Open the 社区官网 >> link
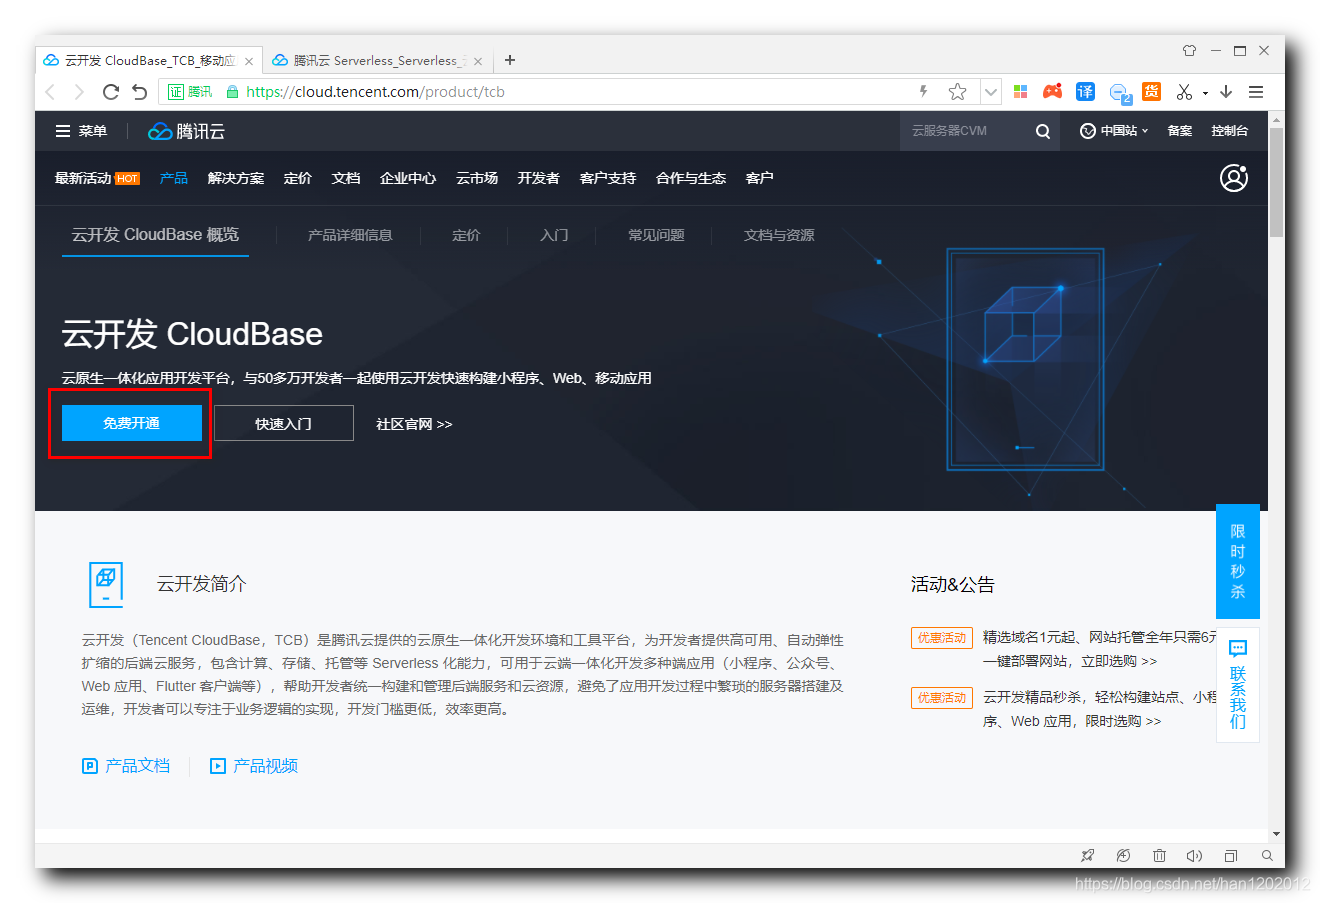This screenshot has width=1320, height=903. pyautogui.click(x=414, y=424)
